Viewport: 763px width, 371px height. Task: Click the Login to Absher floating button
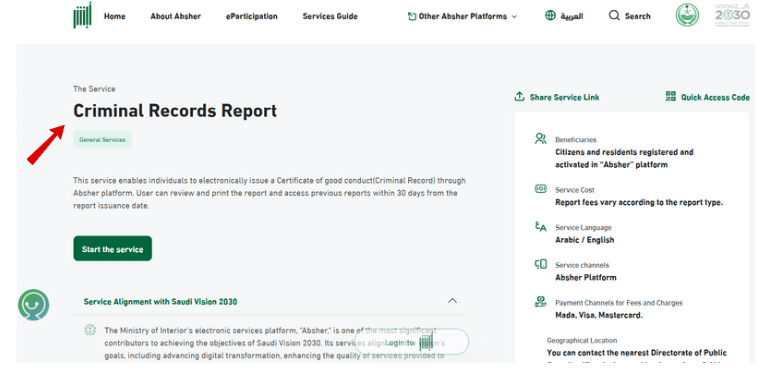click(411, 342)
